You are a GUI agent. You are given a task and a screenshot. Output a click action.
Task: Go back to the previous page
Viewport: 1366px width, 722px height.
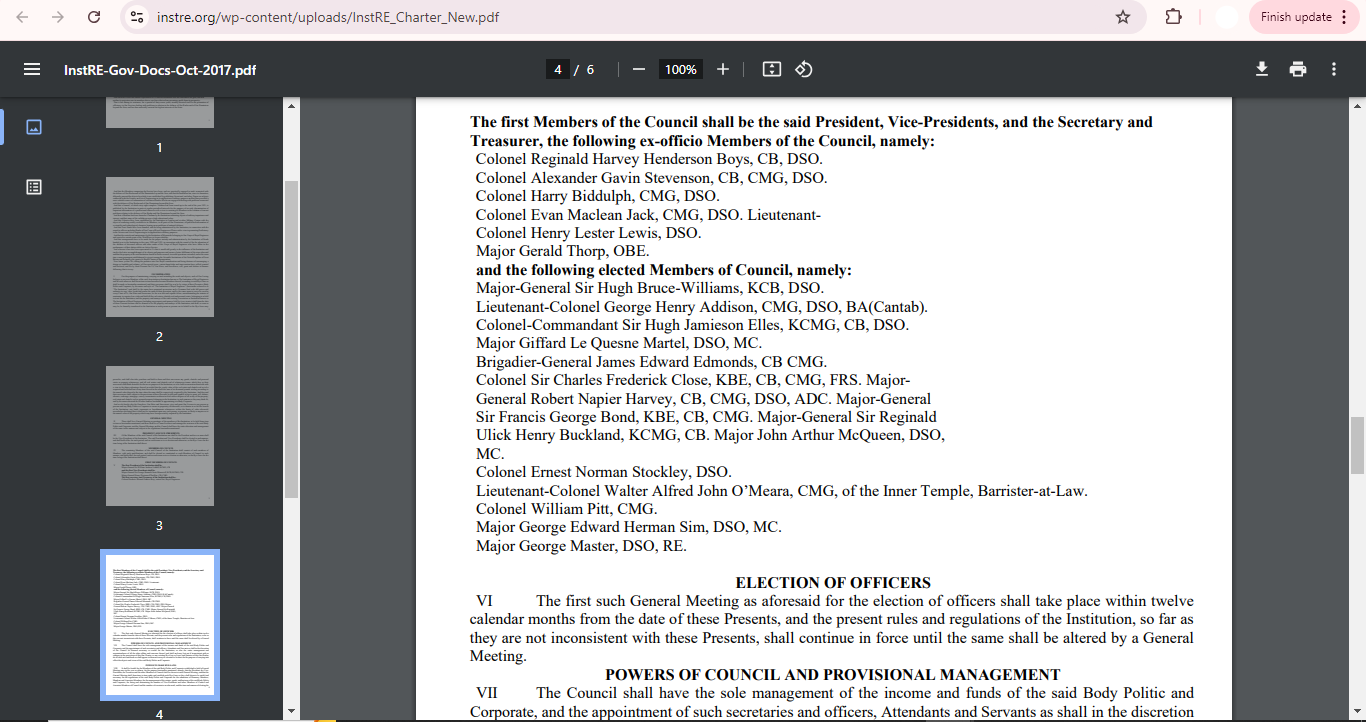point(22,17)
